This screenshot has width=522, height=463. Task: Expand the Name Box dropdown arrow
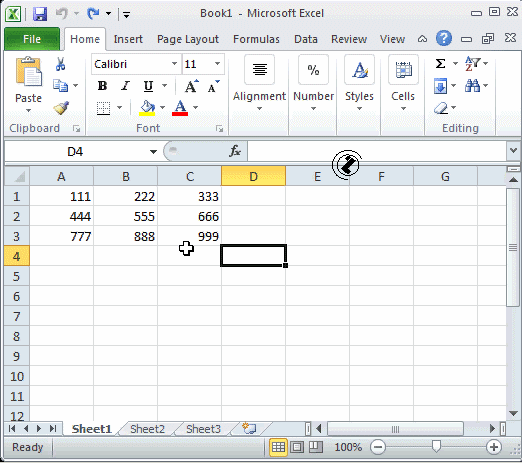pyautogui.click(x=153, y=152)
